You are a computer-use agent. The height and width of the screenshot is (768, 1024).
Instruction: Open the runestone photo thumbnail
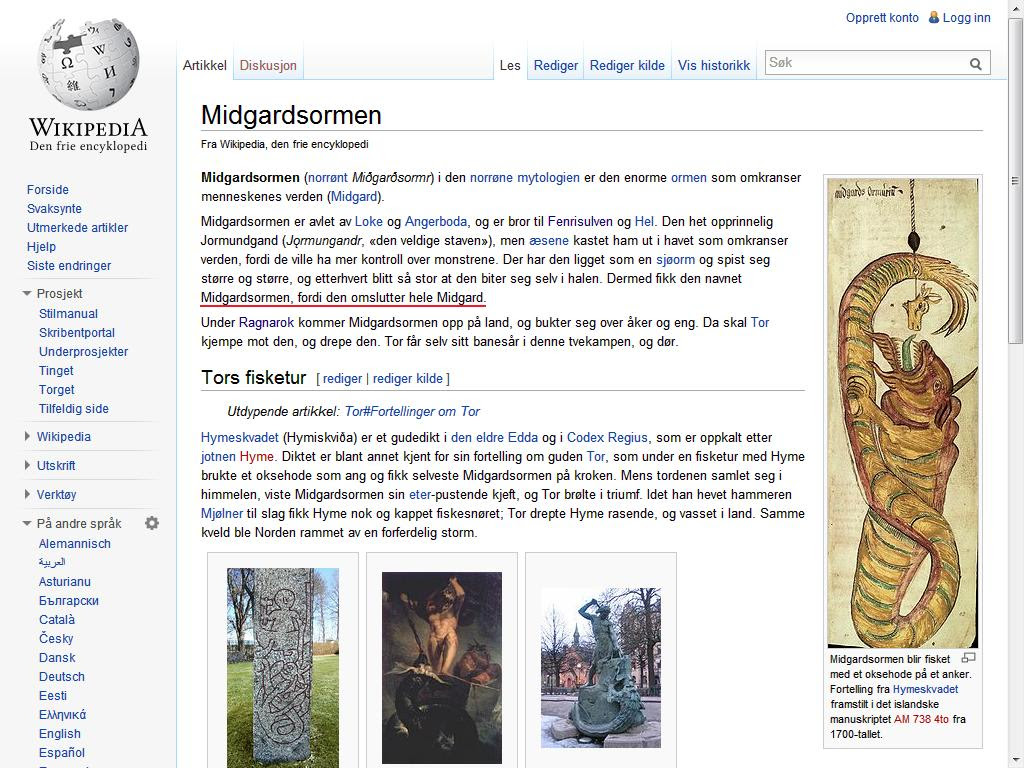(283, 668)
